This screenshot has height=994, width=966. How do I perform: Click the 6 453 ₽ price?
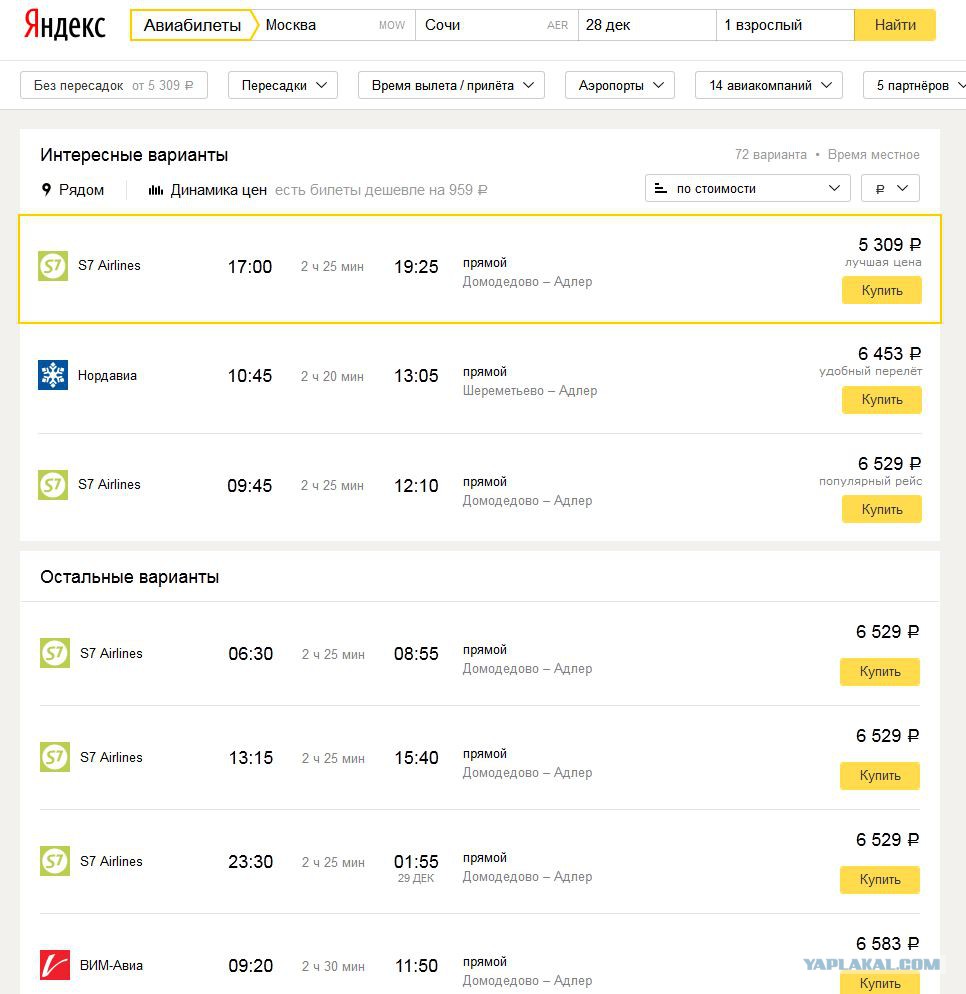tap(889, 354)
